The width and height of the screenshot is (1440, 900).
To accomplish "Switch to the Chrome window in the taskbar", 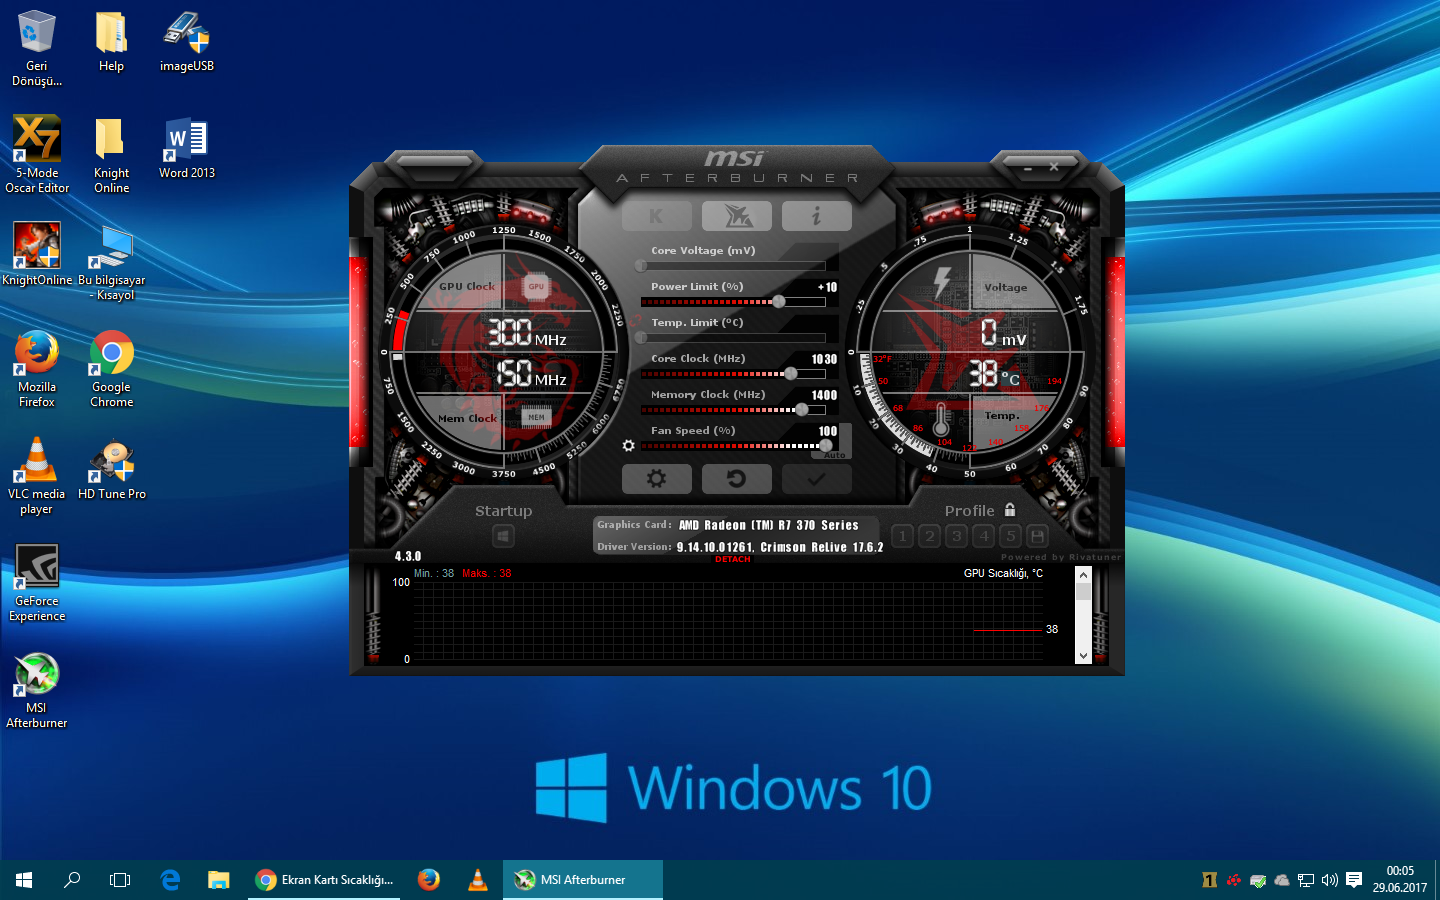I will [324, 880].
